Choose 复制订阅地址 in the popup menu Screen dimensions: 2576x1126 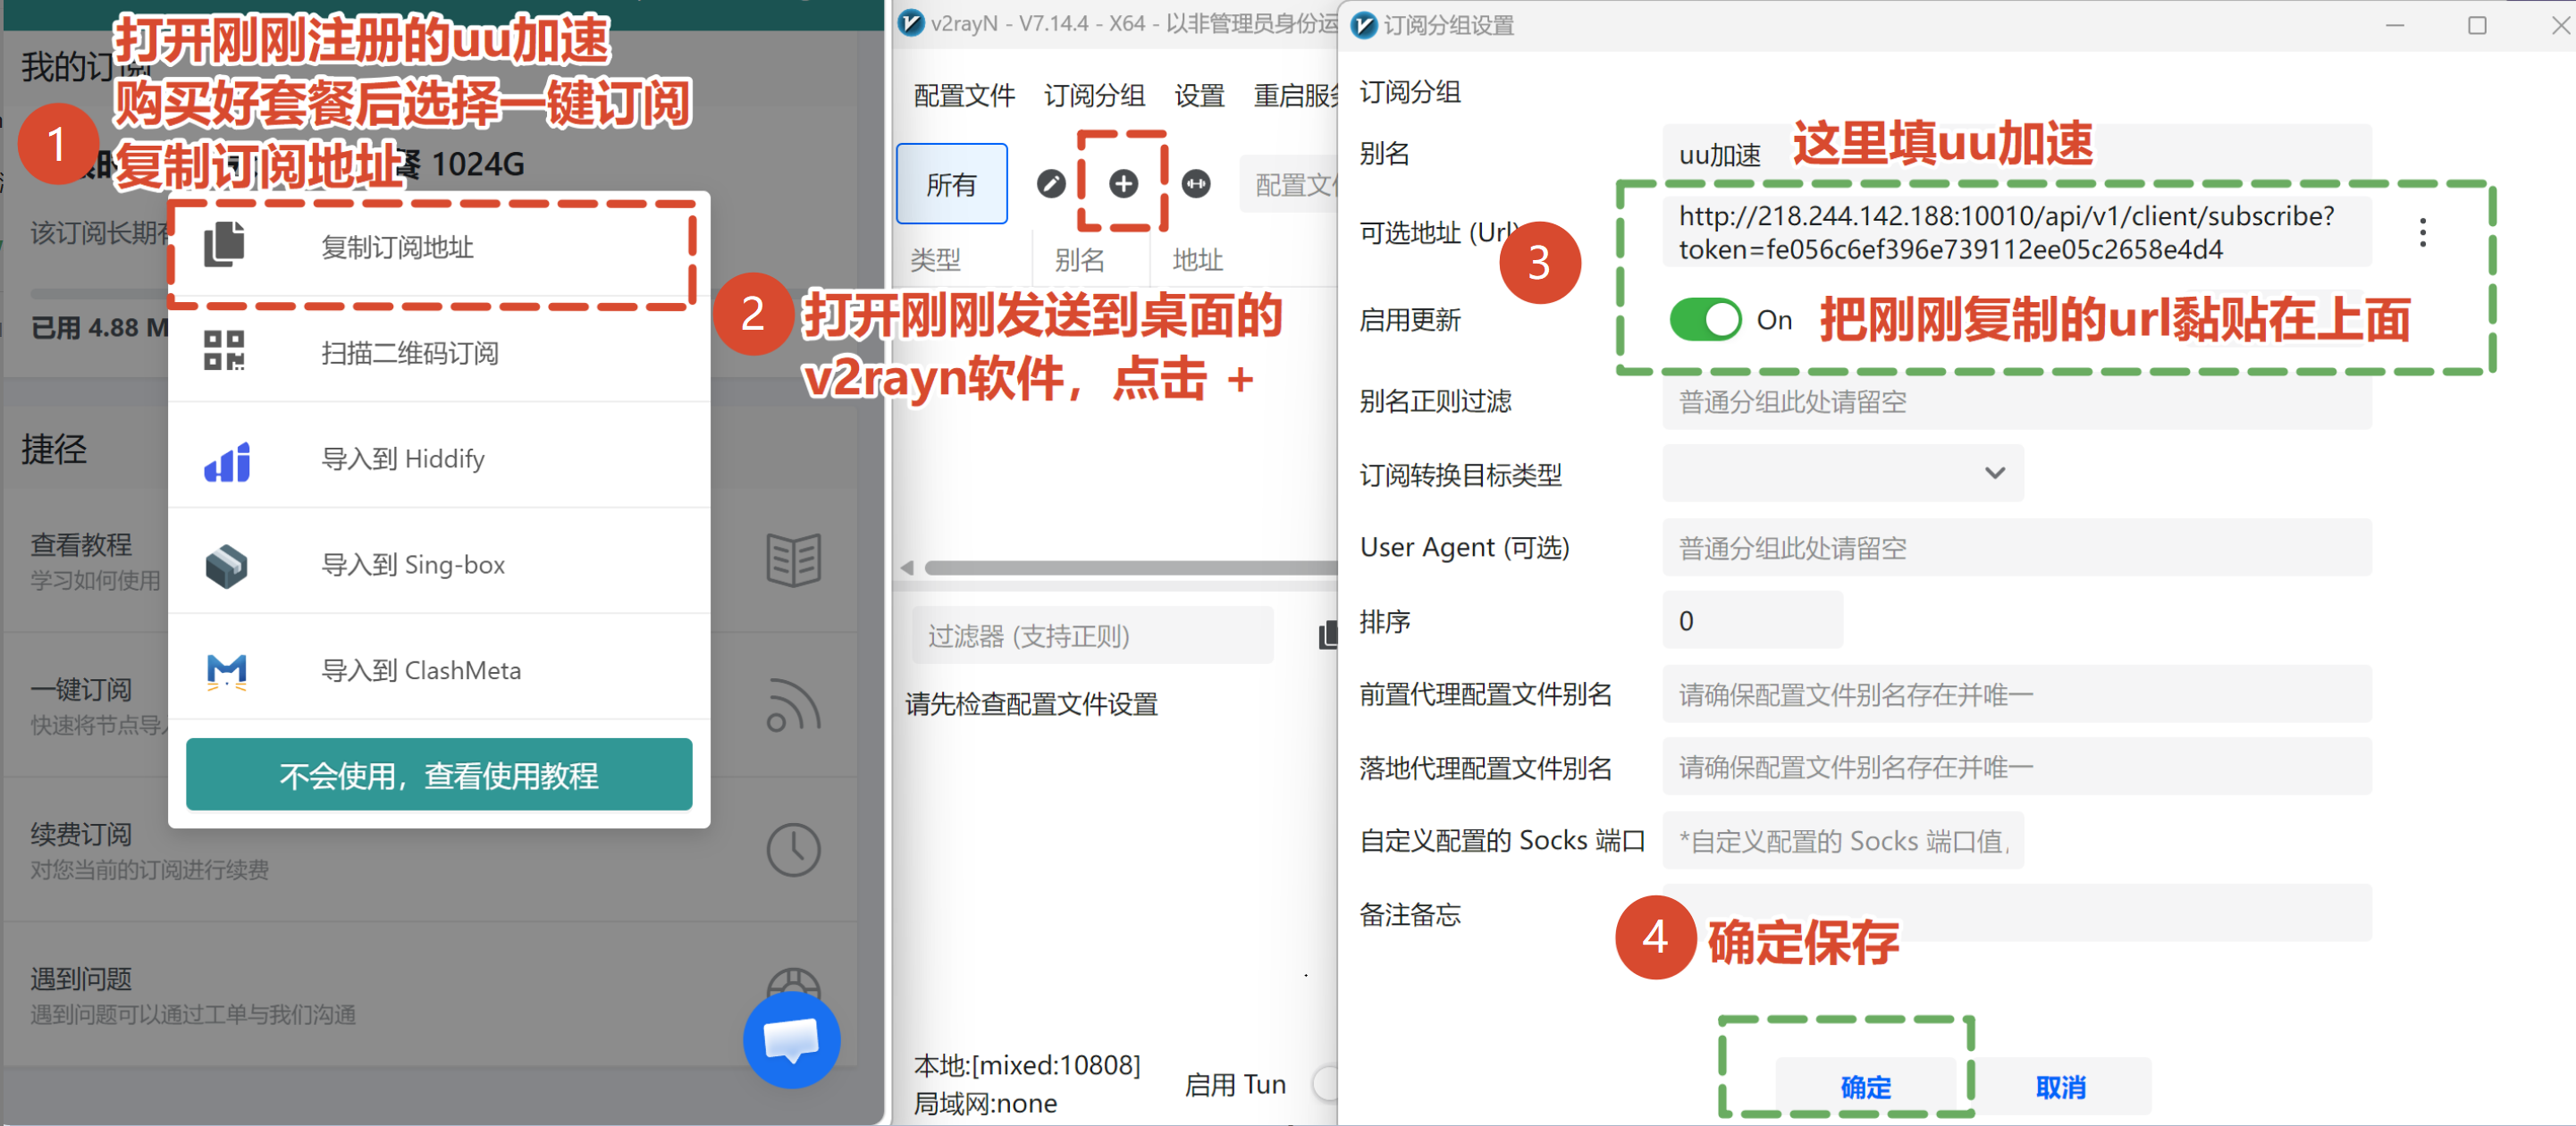[x=439, y=247]
